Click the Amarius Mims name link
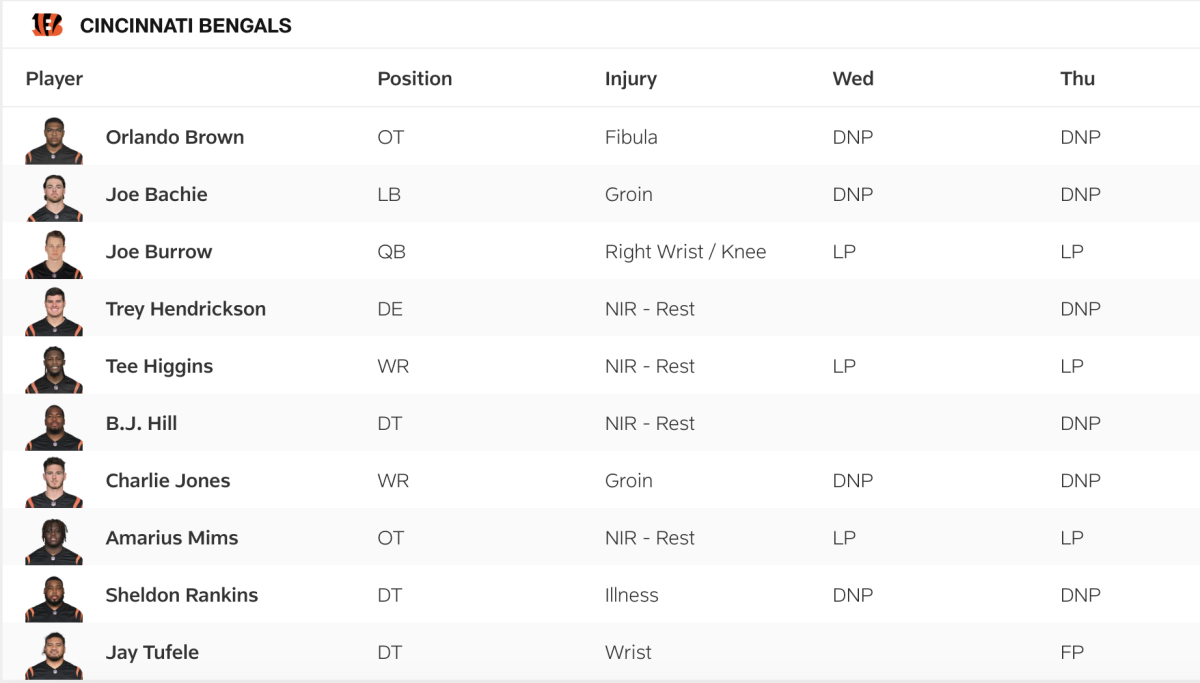The height and width of the screenshot is (683, 1200). [172, 538]
